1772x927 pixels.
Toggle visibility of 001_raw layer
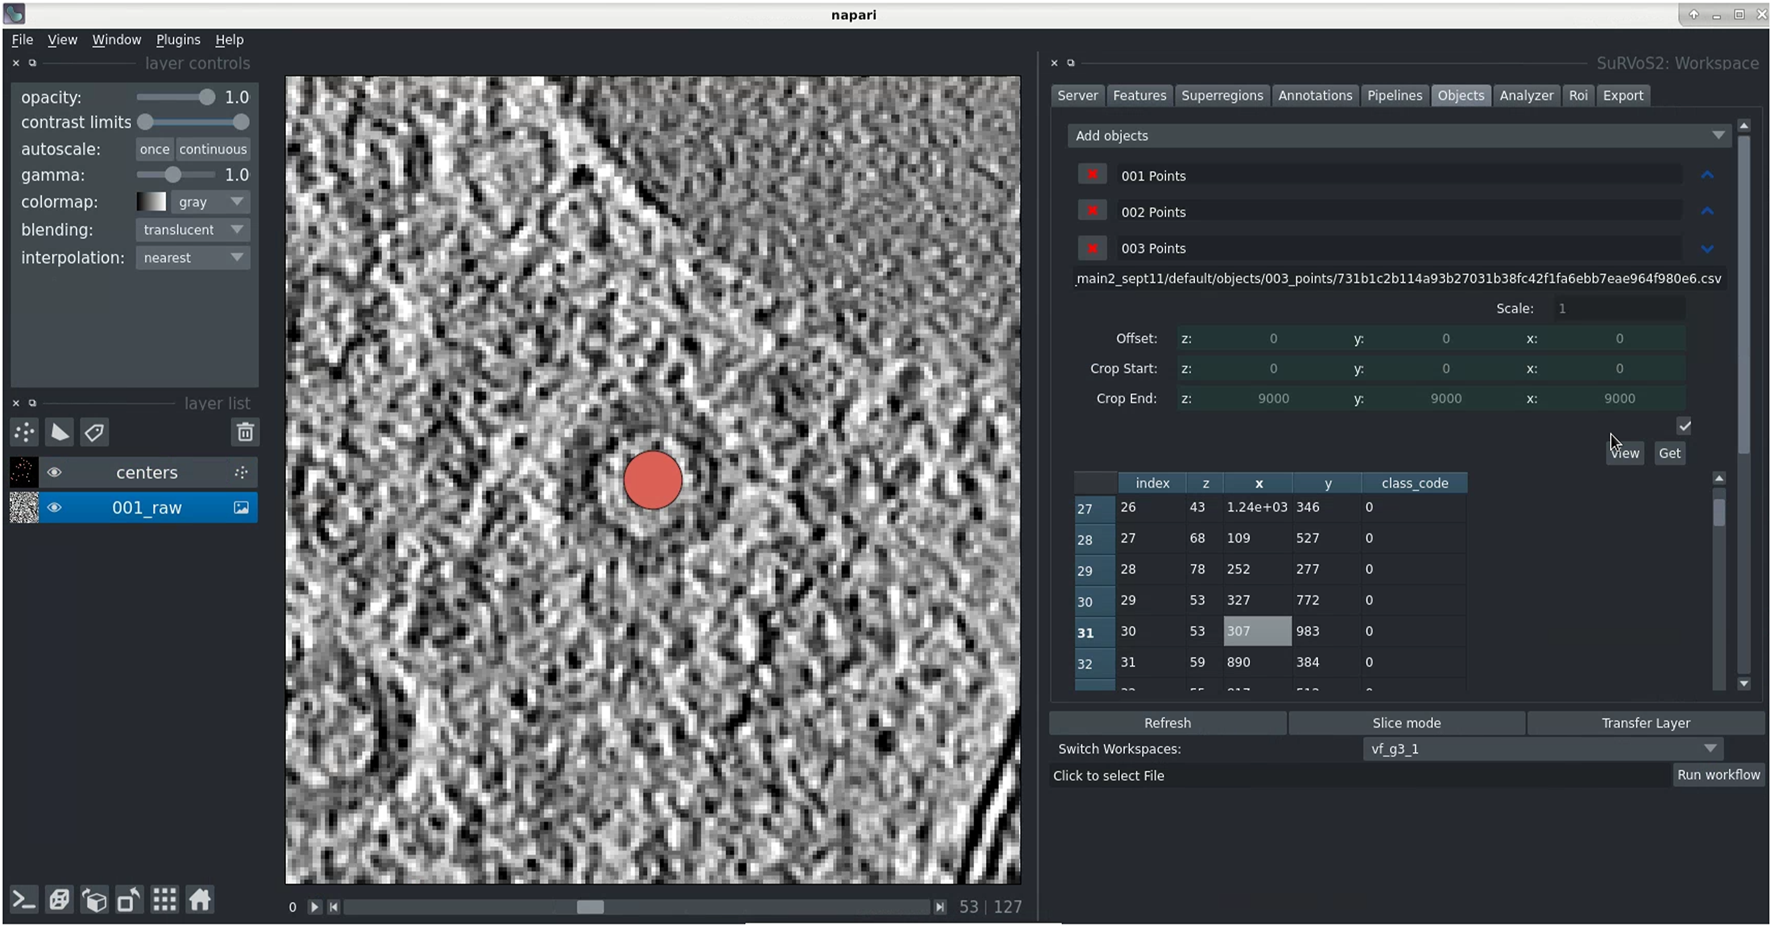(x=55, y=508)
